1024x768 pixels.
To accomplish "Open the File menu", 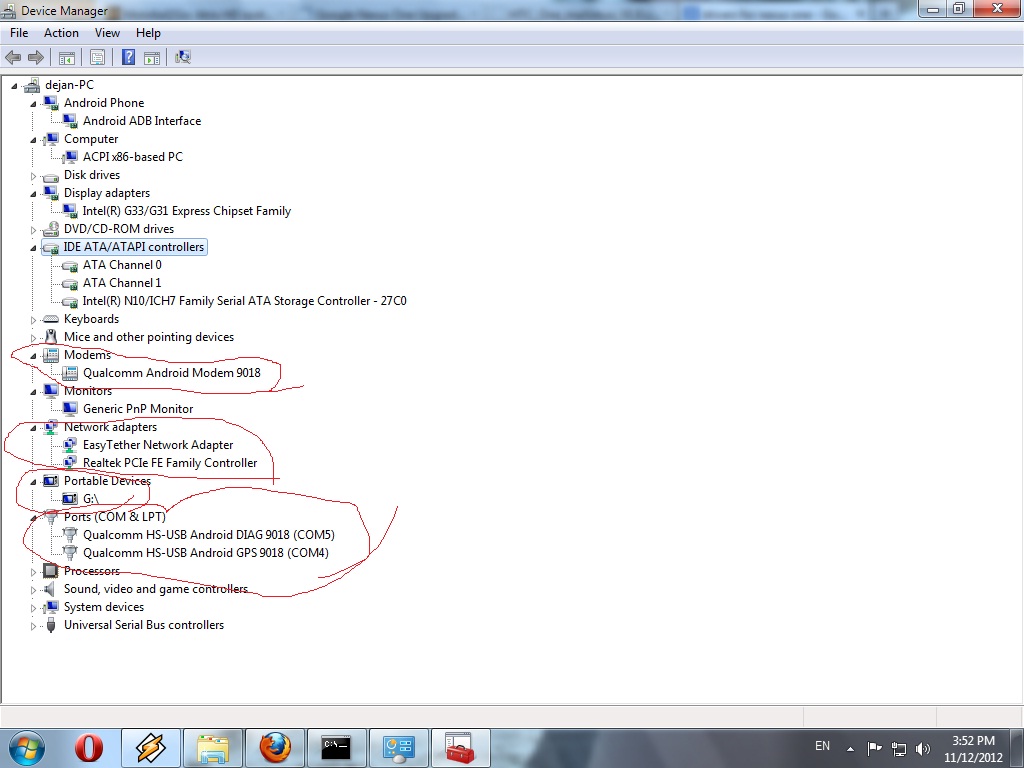I will pyautogui.click(x=19, y=33).
